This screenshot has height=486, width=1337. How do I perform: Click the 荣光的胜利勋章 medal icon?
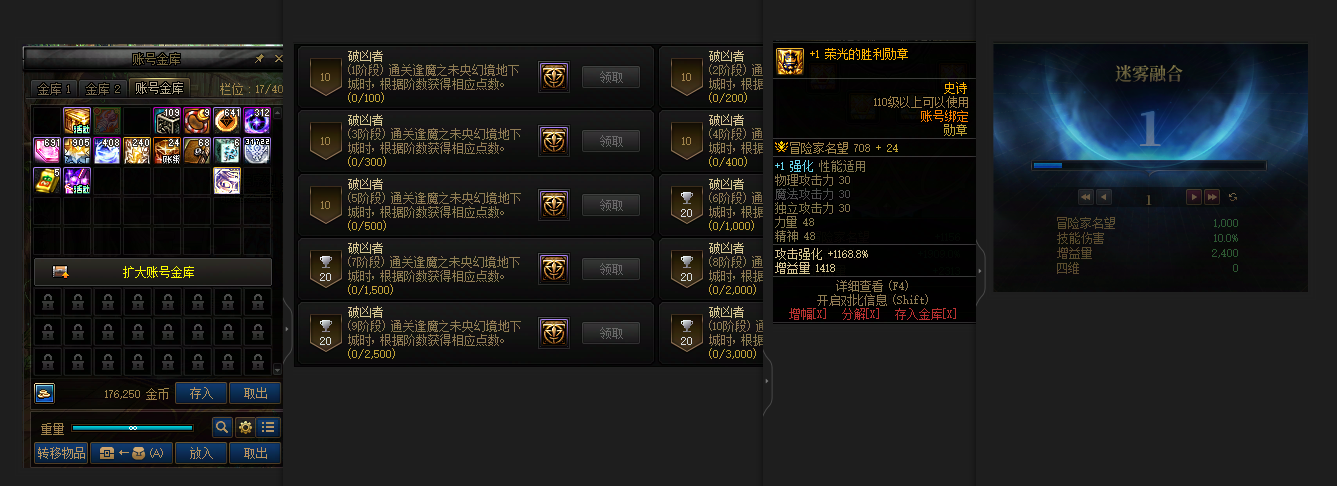pyautogui.click(x=790, y=61)
